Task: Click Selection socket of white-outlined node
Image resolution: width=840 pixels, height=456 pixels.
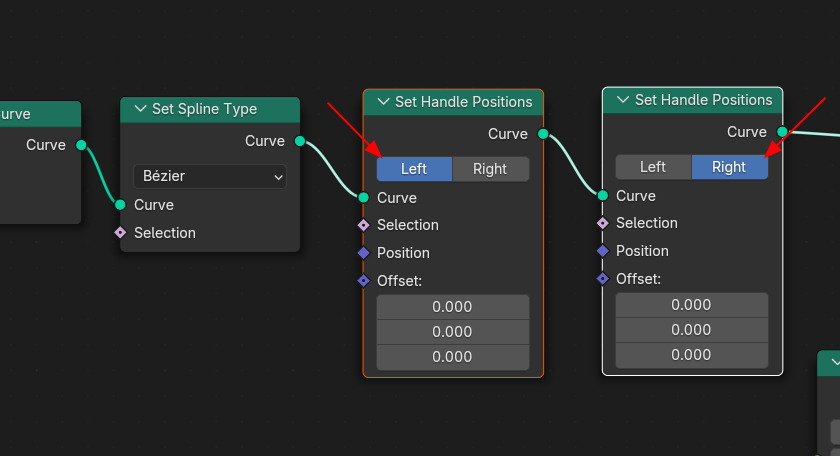Action: (603, 223)
